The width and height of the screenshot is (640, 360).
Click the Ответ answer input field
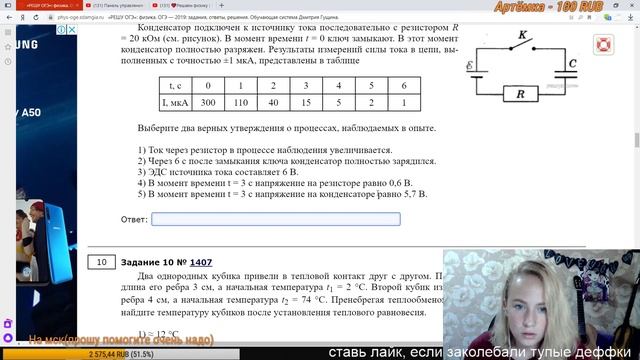pyautogui.click(x=276, y=219)
